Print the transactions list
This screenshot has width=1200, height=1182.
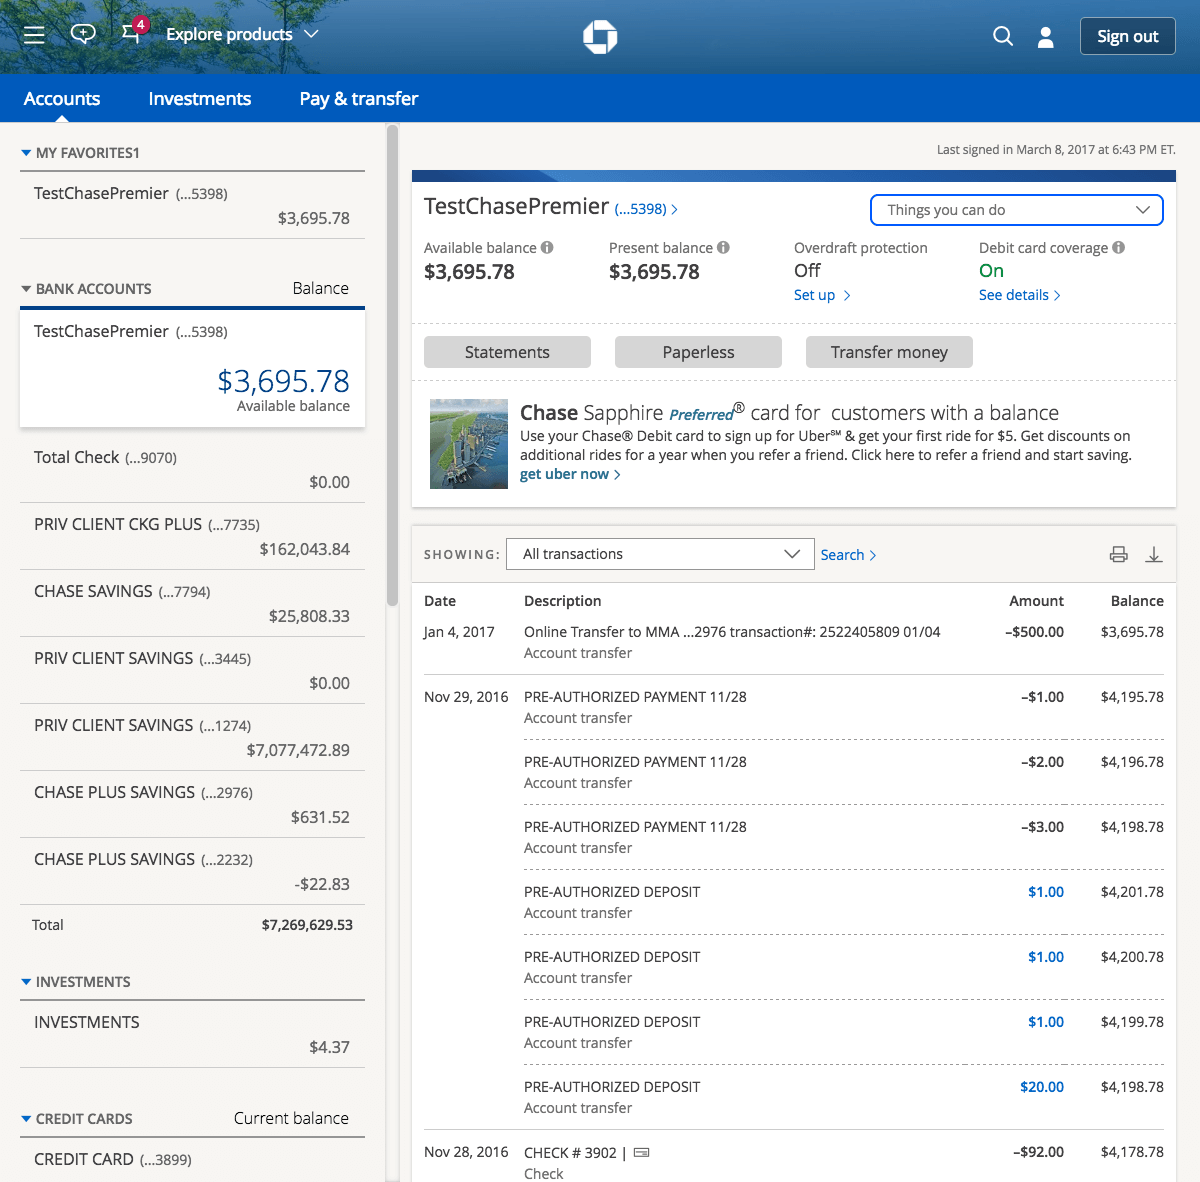pyautogui.click(x=1119, y=554)
